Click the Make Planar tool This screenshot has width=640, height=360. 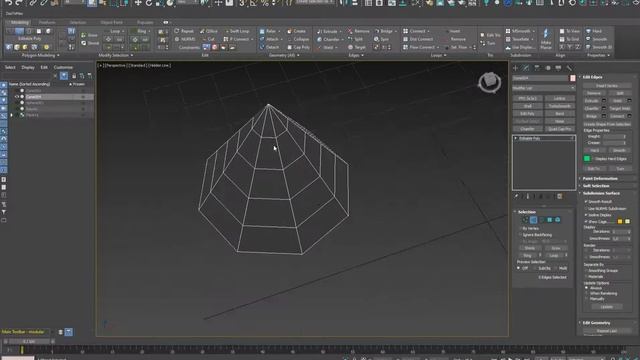pyautogui.click(x=546, y=40)
